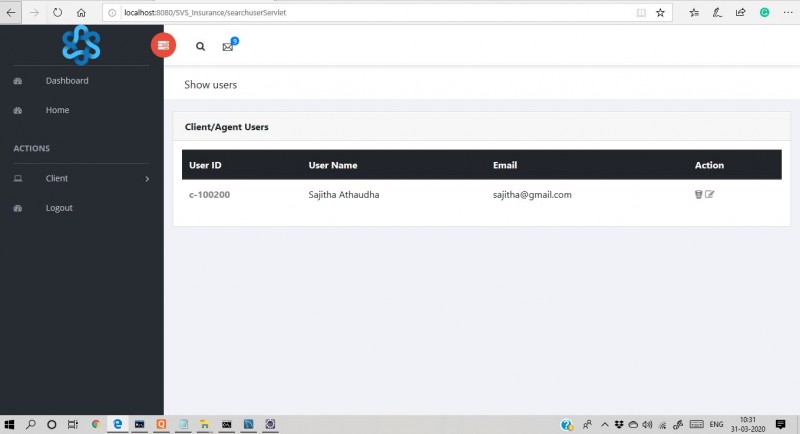Click the Dropbox tray icon
Image resolution: width=800 pixels, height=434 pixels.
click(619, 424)
